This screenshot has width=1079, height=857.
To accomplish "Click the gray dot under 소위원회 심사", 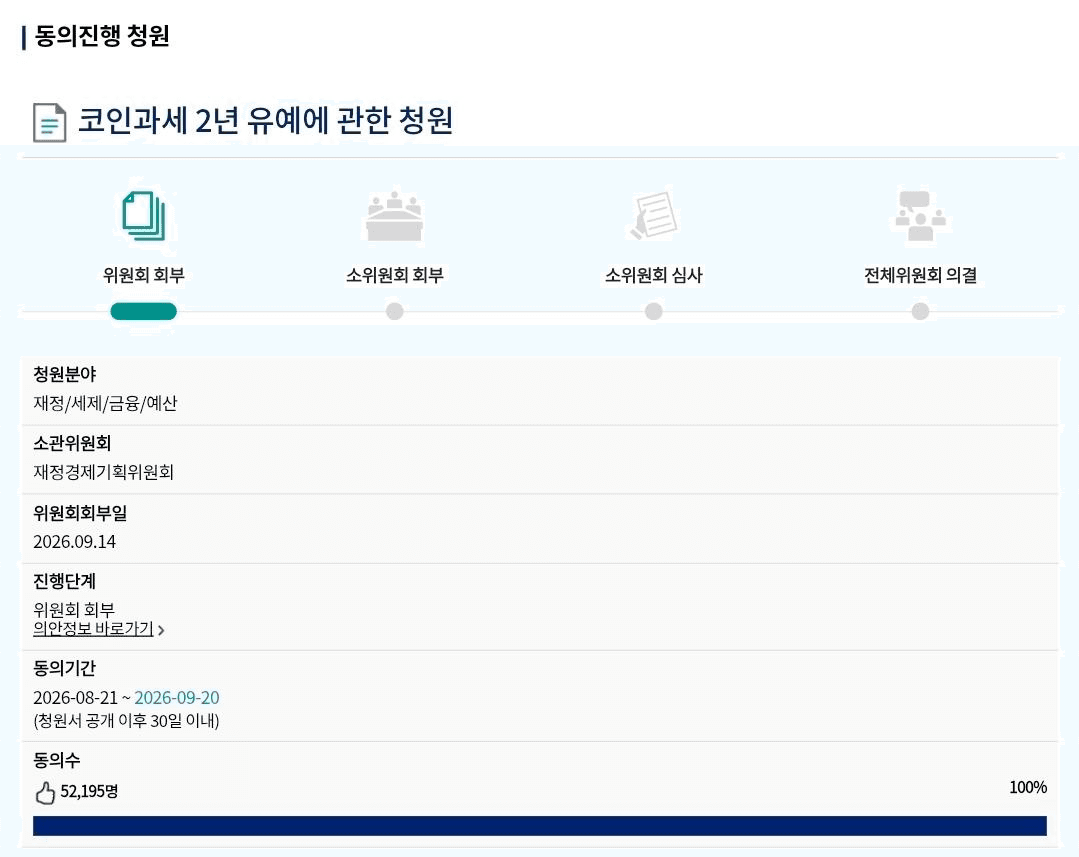I will click(654, 311).
